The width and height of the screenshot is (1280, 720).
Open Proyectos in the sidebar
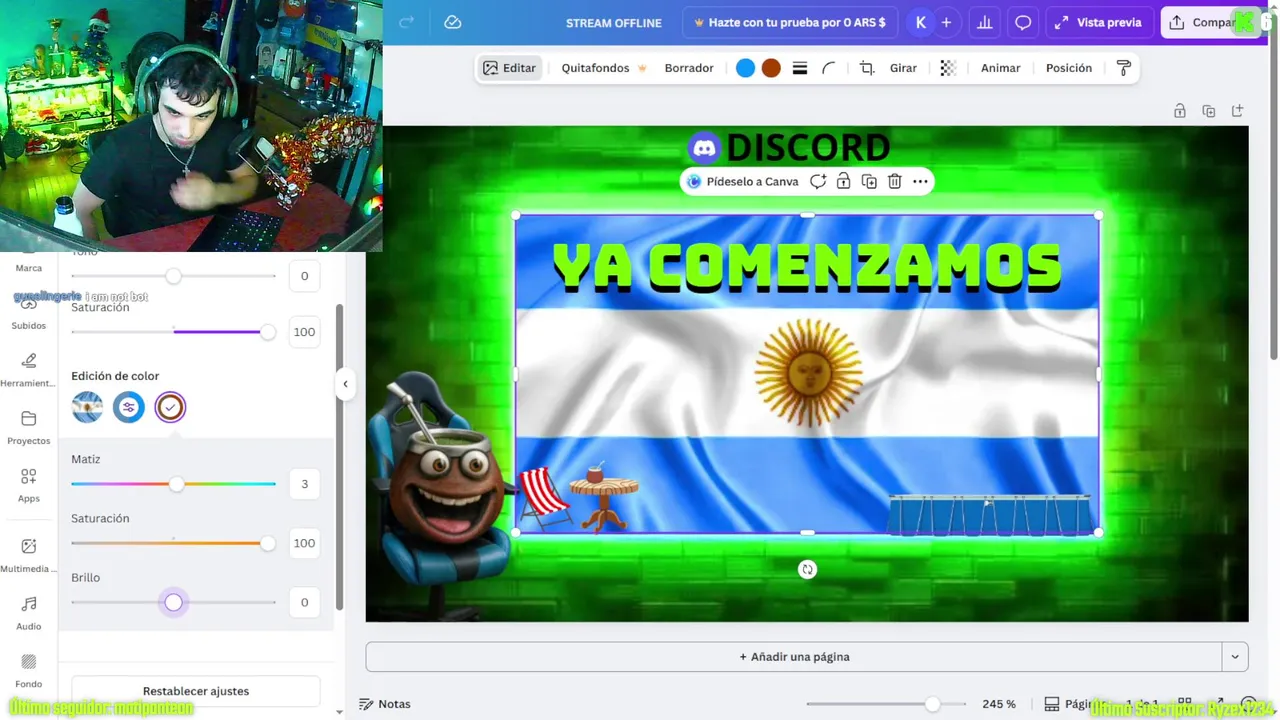(29, 428)
